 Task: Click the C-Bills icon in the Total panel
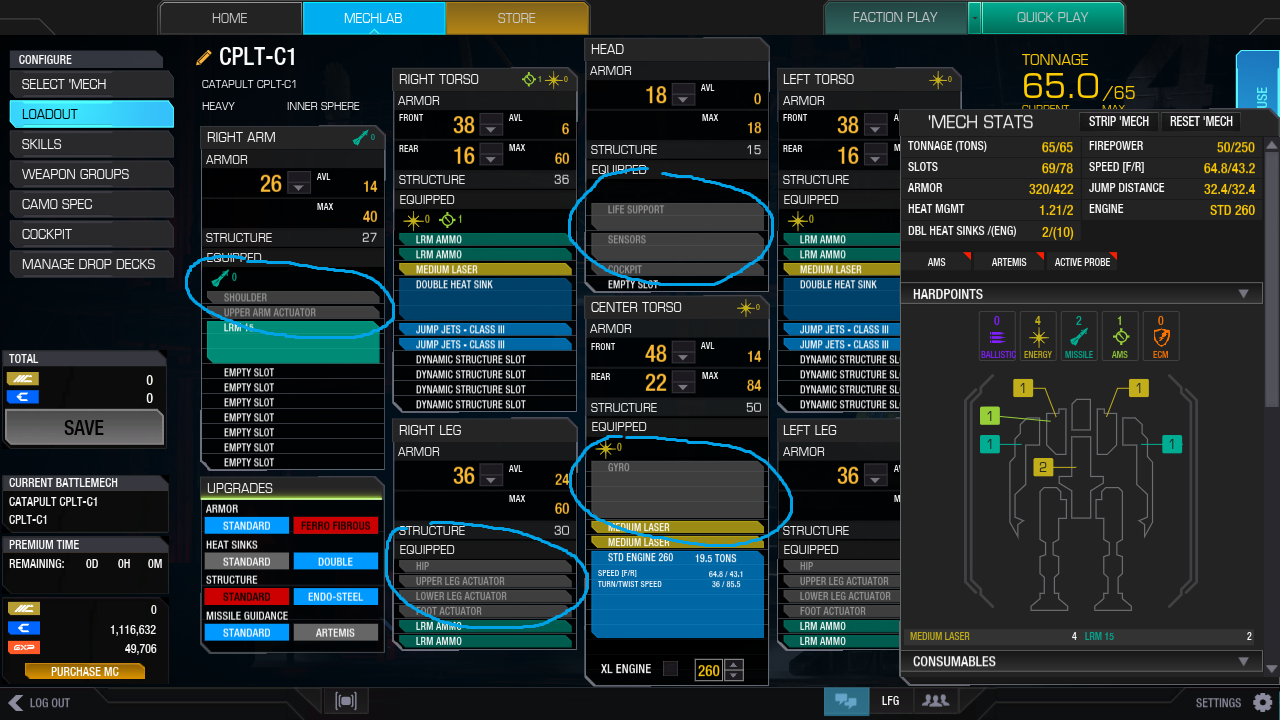pos(23,398)
